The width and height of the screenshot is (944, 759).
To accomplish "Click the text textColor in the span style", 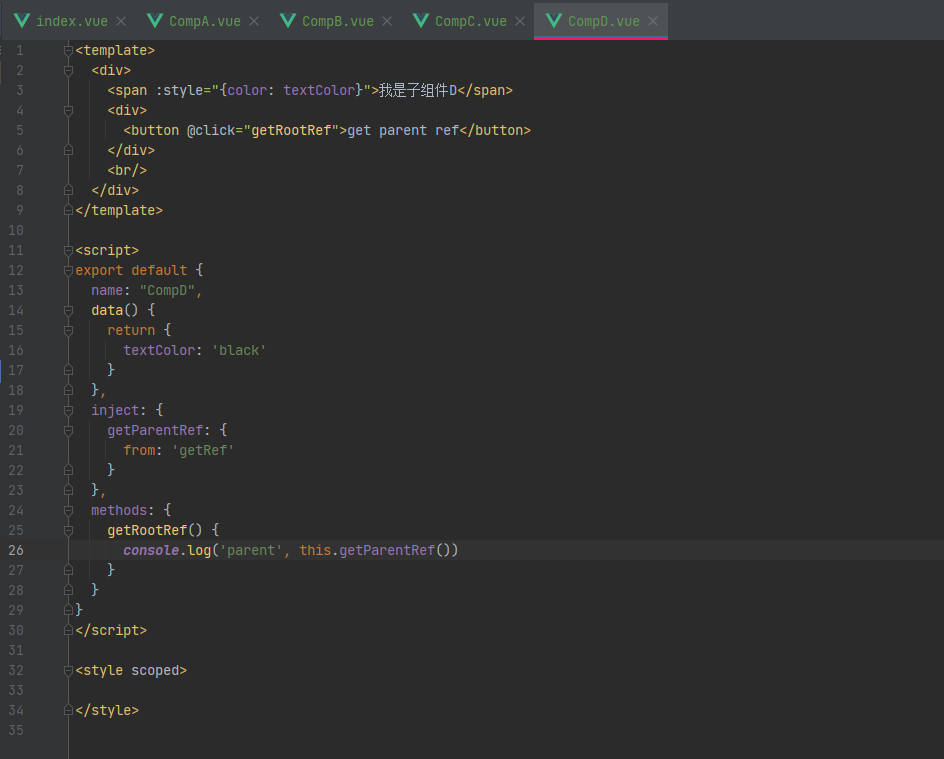I will 319,90.
